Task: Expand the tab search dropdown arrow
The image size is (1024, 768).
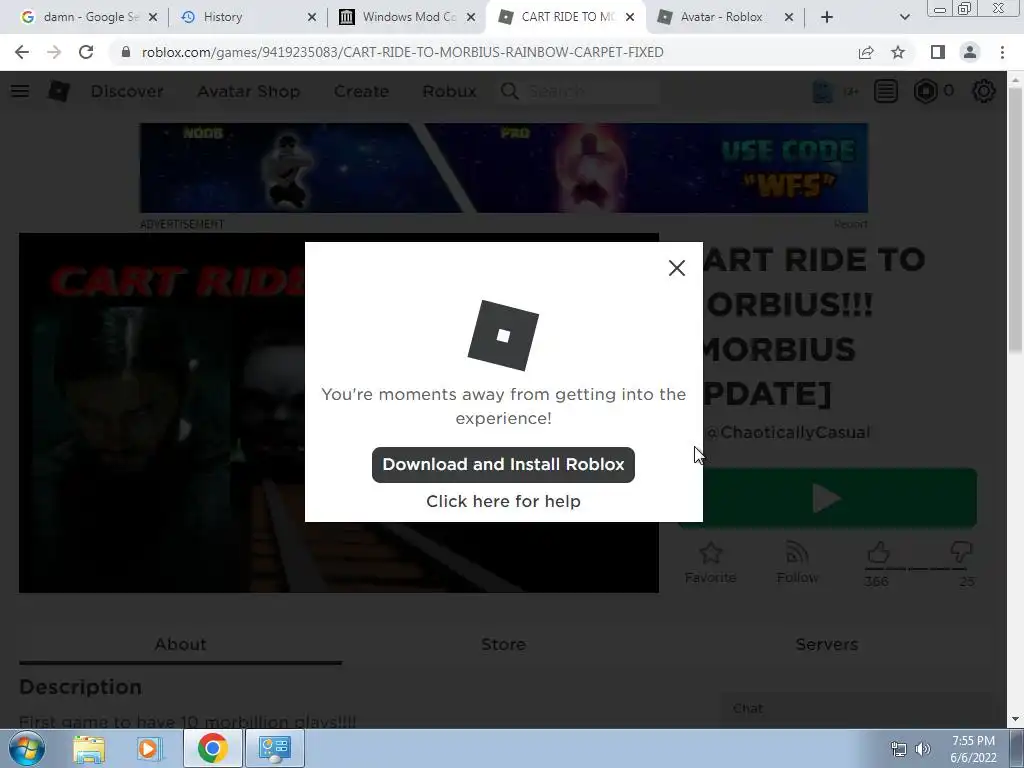Action: [904, 17]
